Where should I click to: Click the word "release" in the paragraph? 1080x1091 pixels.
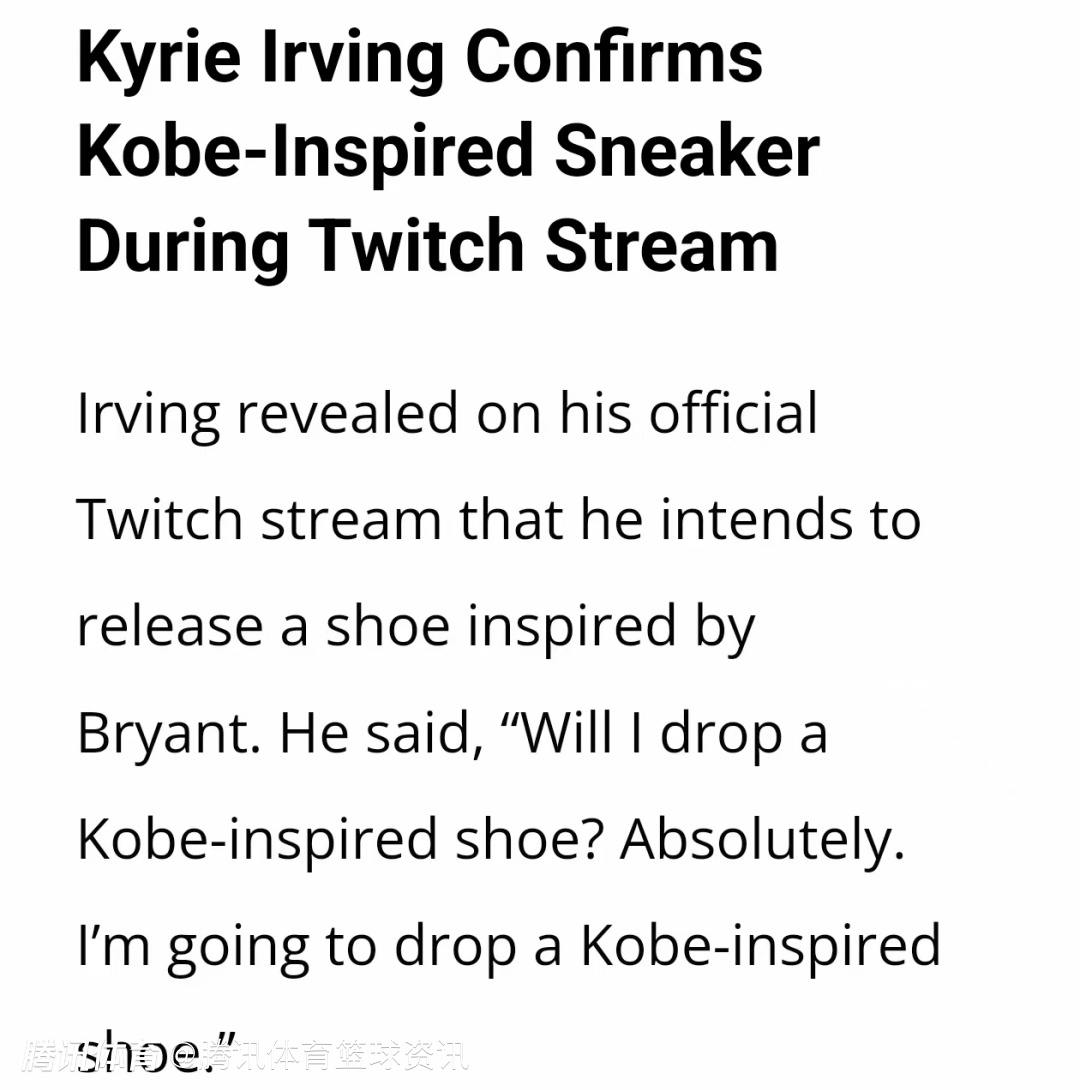(170, 626)
